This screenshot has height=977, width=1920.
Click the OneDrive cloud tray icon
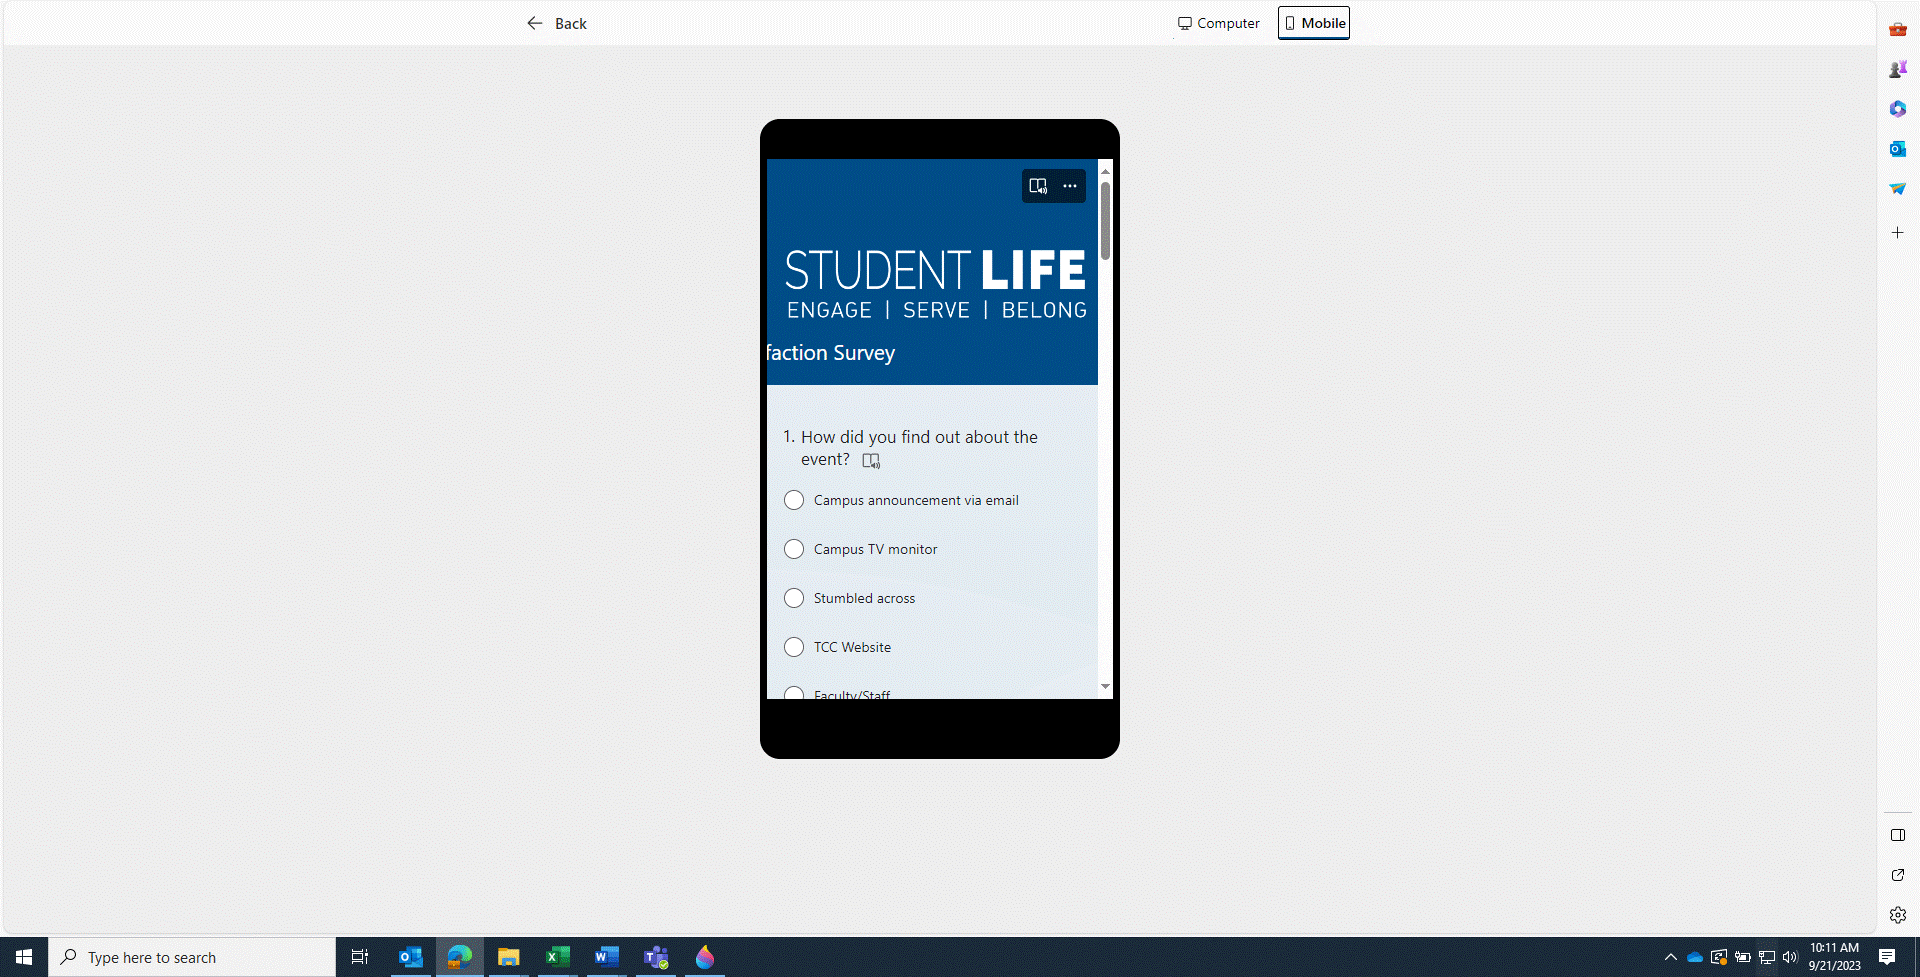click(x=1695, y=957)
